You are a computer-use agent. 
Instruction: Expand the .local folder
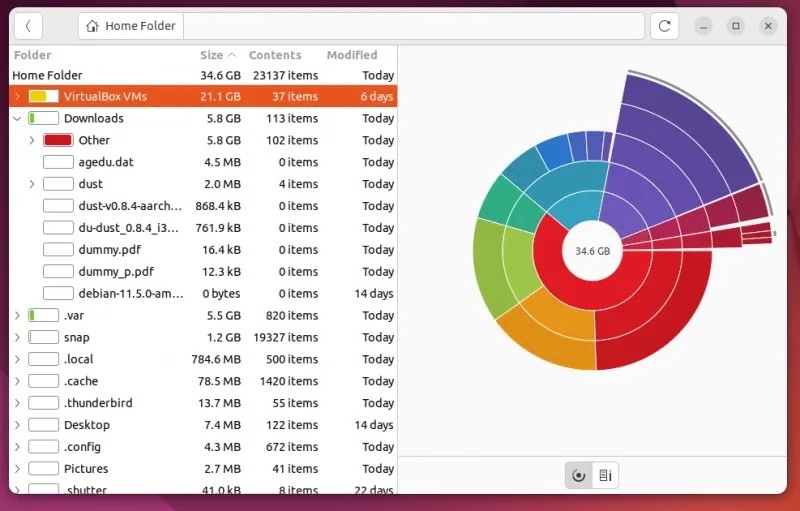tap(18, 360)
